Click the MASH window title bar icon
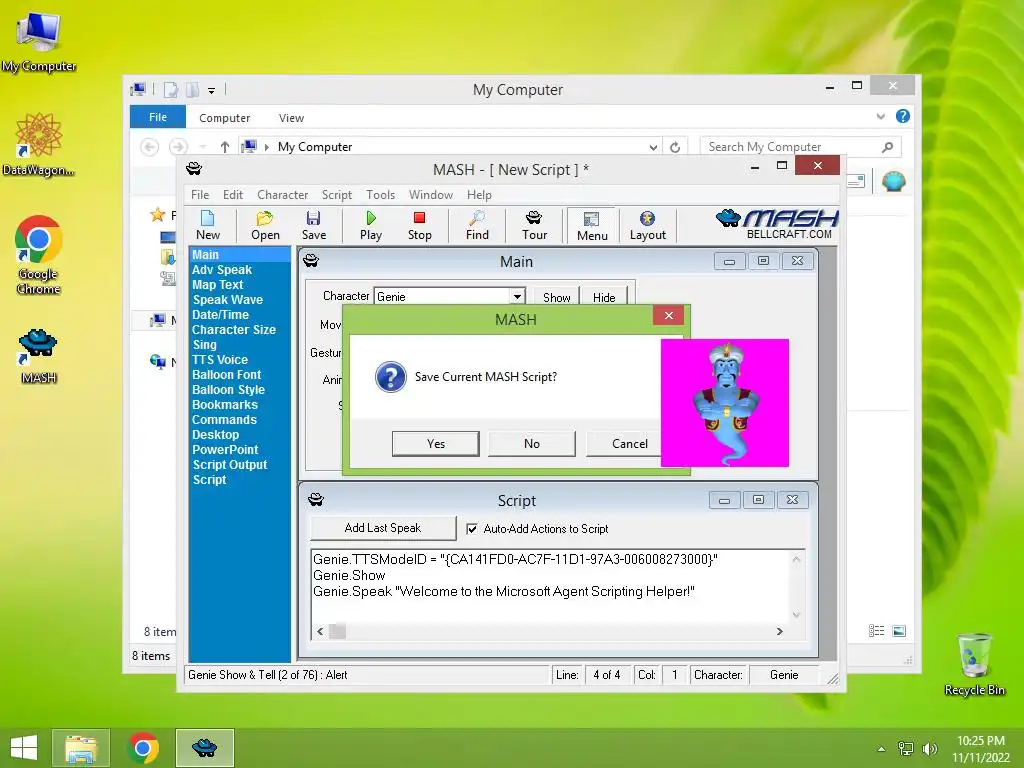 point(194,168)
